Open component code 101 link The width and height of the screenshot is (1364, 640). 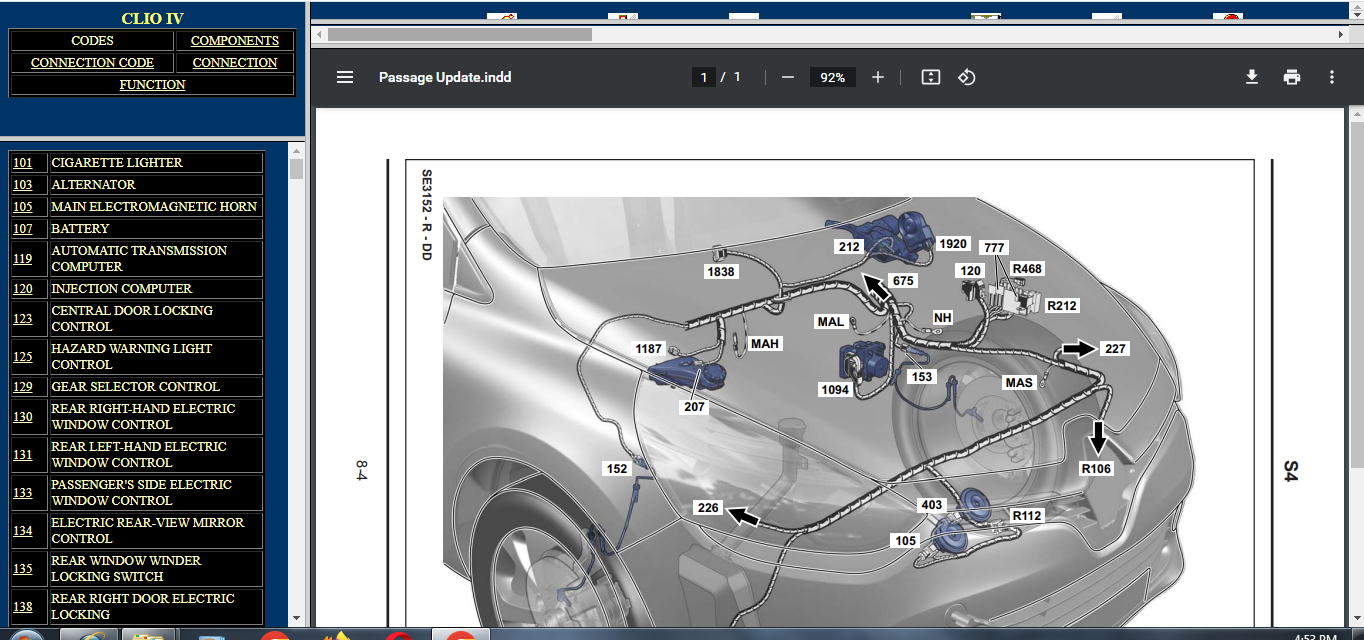pos(23,162)
